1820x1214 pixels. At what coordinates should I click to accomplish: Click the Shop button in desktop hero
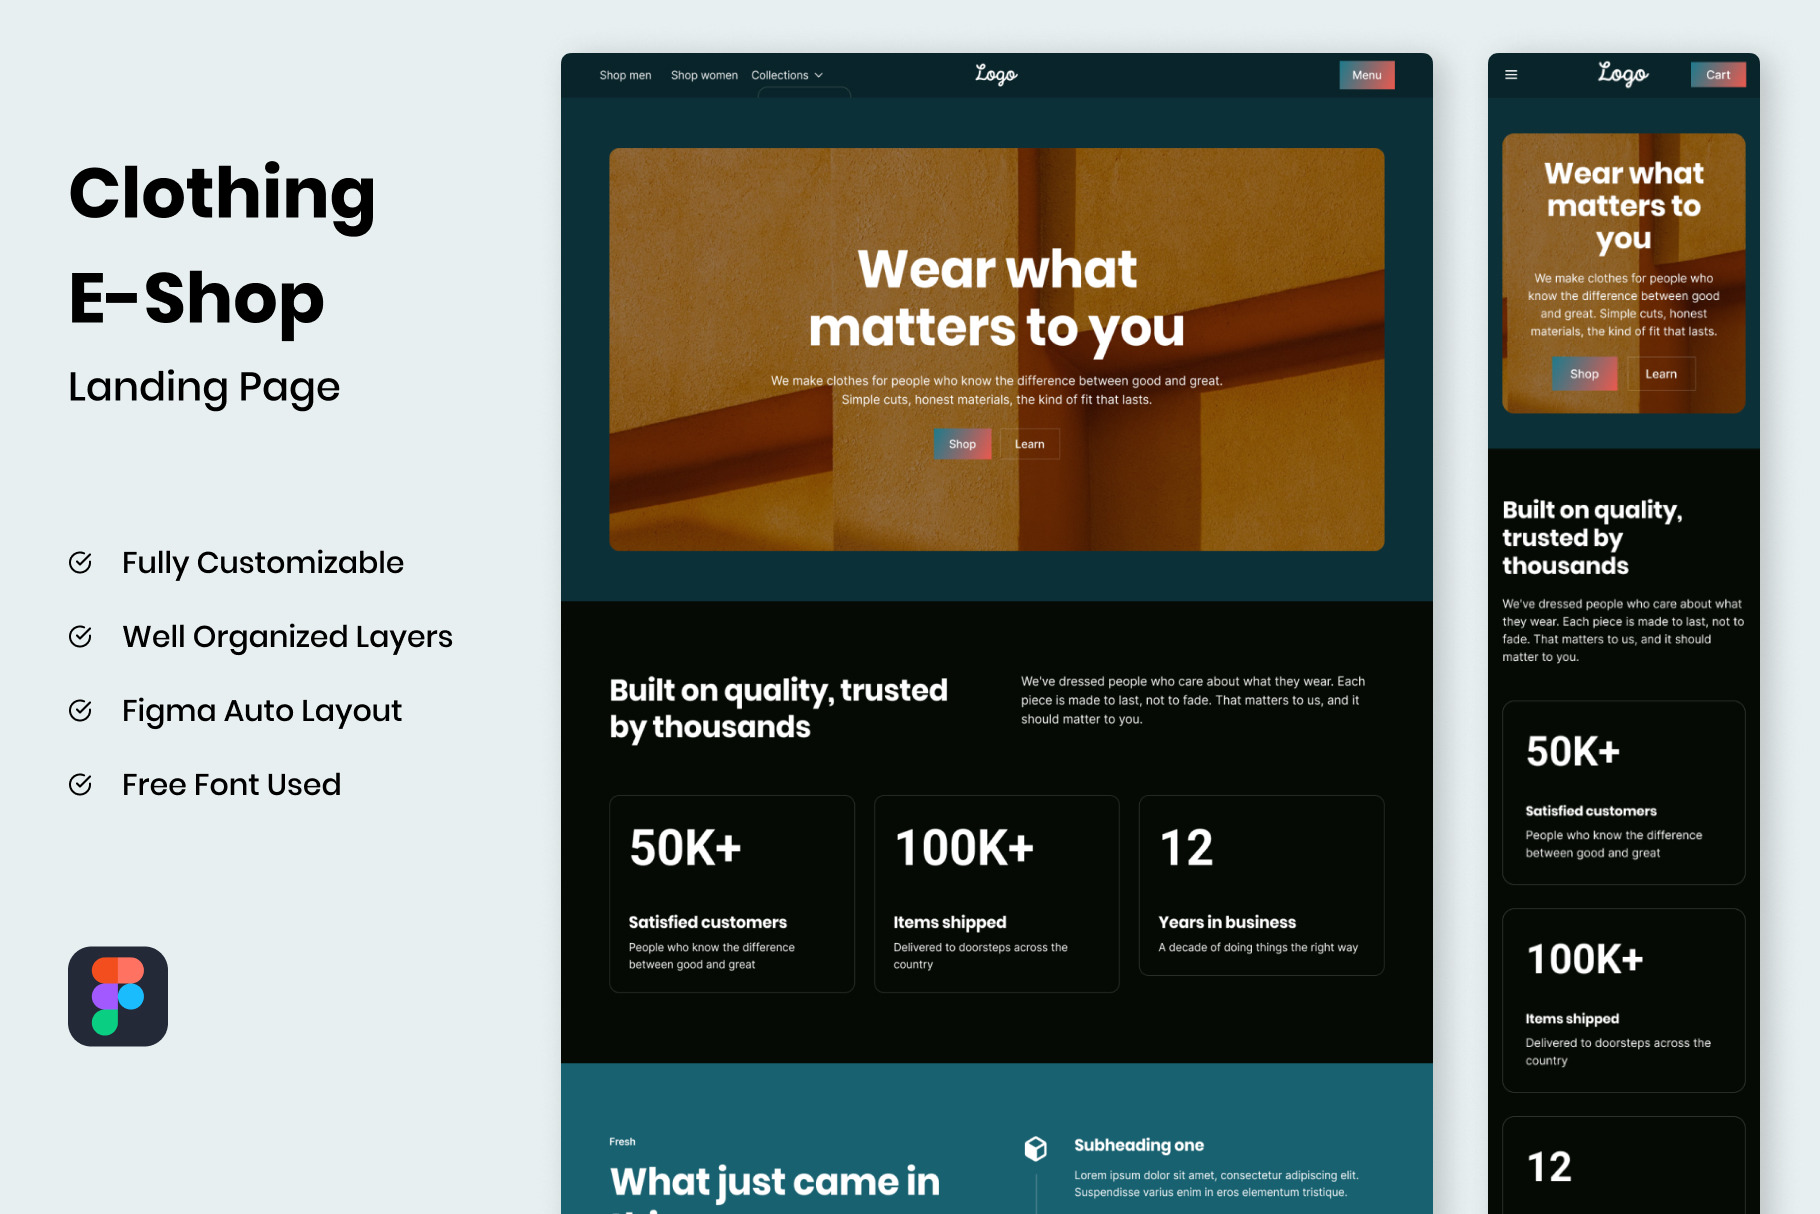[962, 444]
